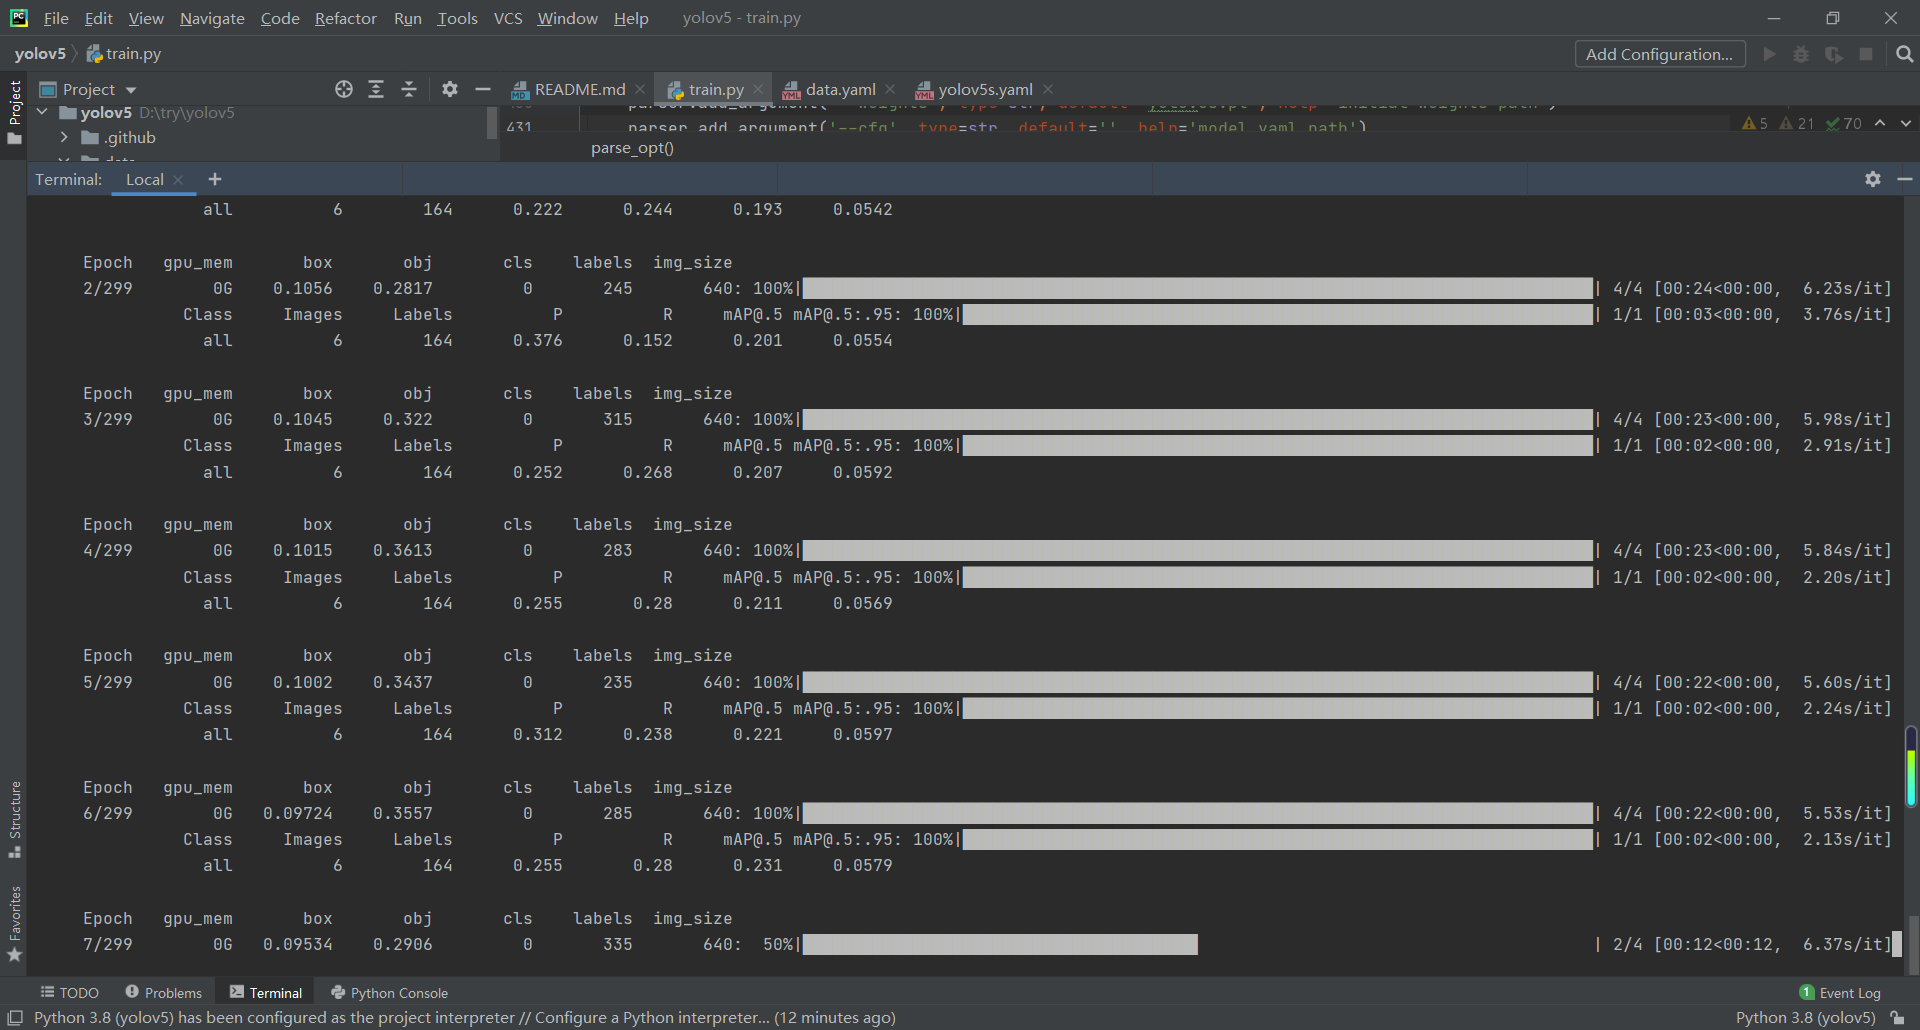The image size is (1920, 1030).
Task: Click Run with Coverage icon
Action: tap(1833, 54)
